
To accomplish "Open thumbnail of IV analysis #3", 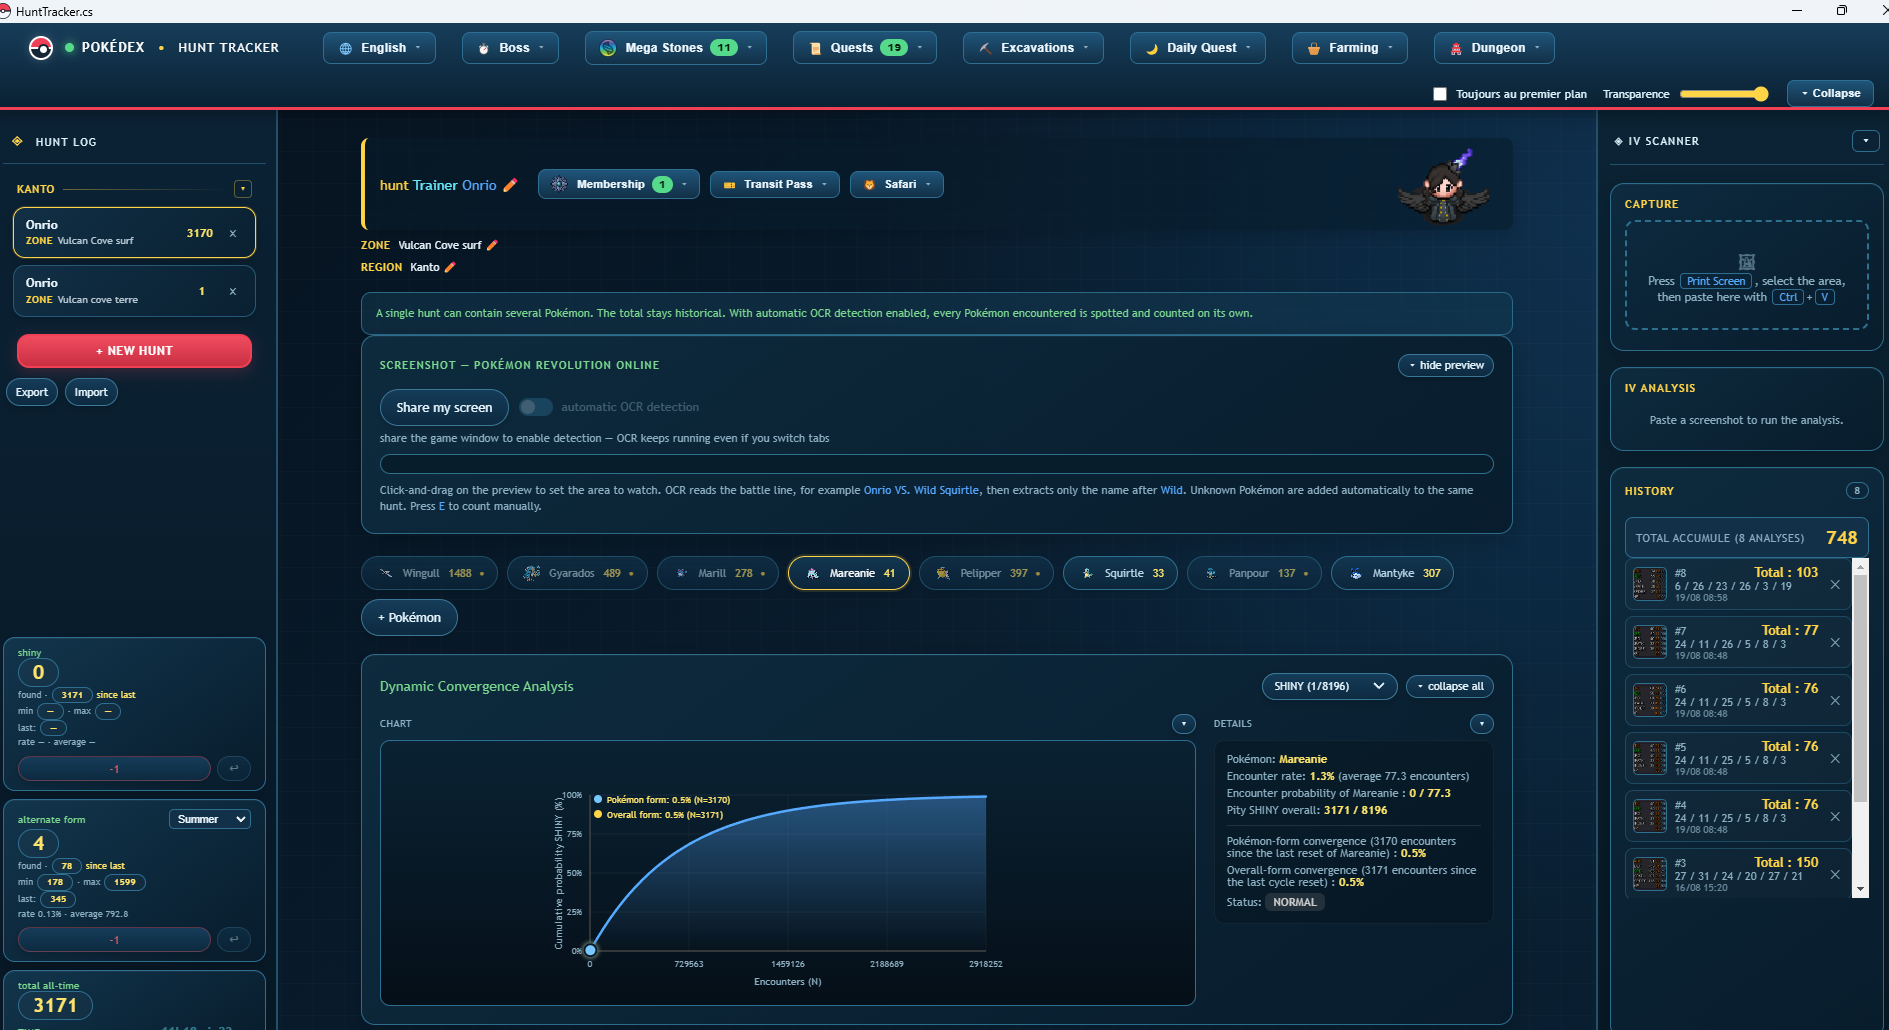I will point(1650,874).
